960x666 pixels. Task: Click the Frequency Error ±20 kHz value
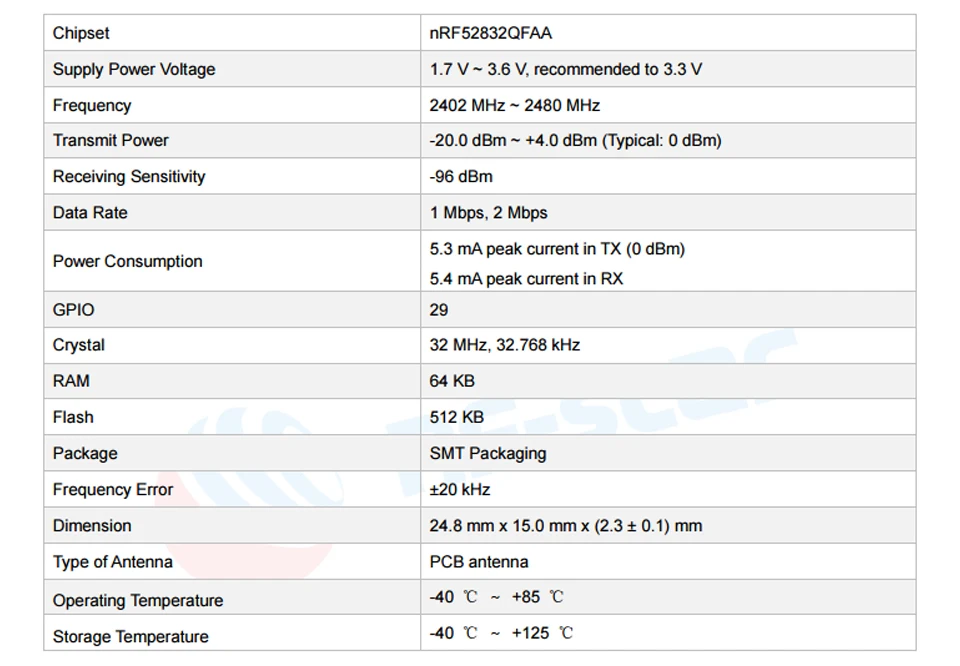click(x=460, y=489)
